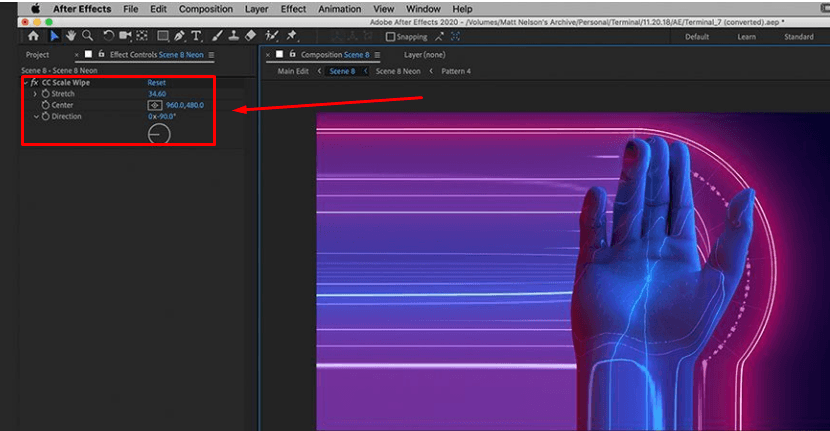The image size is (830, 431).
Task: Open the After Effects app menu
Action: tap(82, 9)
